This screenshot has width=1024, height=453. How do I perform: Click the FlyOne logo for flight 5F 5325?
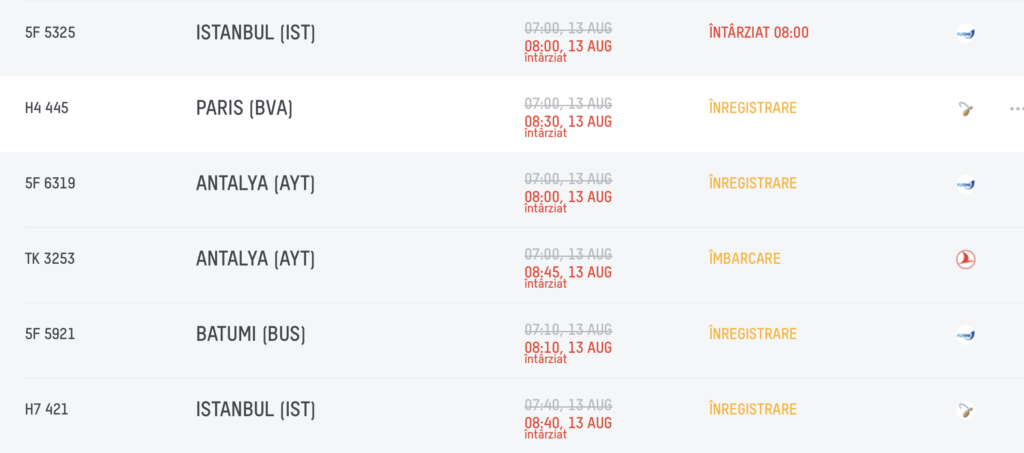point(965,33)
